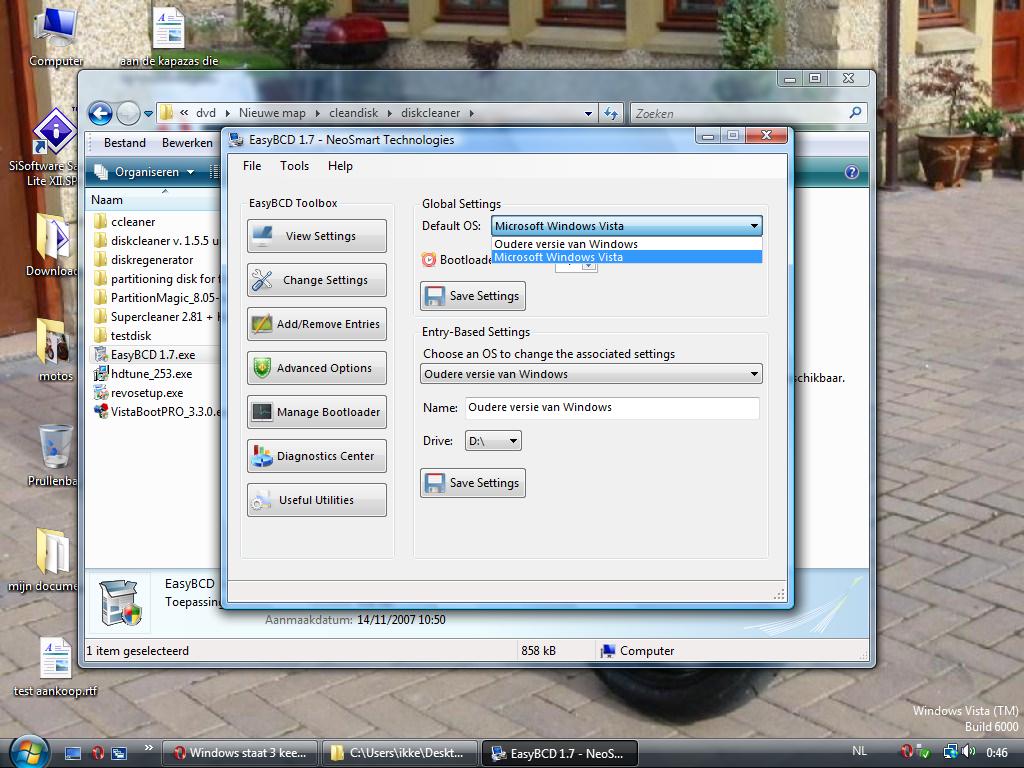Open EasyBCD Help menu
Screen dimensions: 1024x768
(x=340, y=166)
